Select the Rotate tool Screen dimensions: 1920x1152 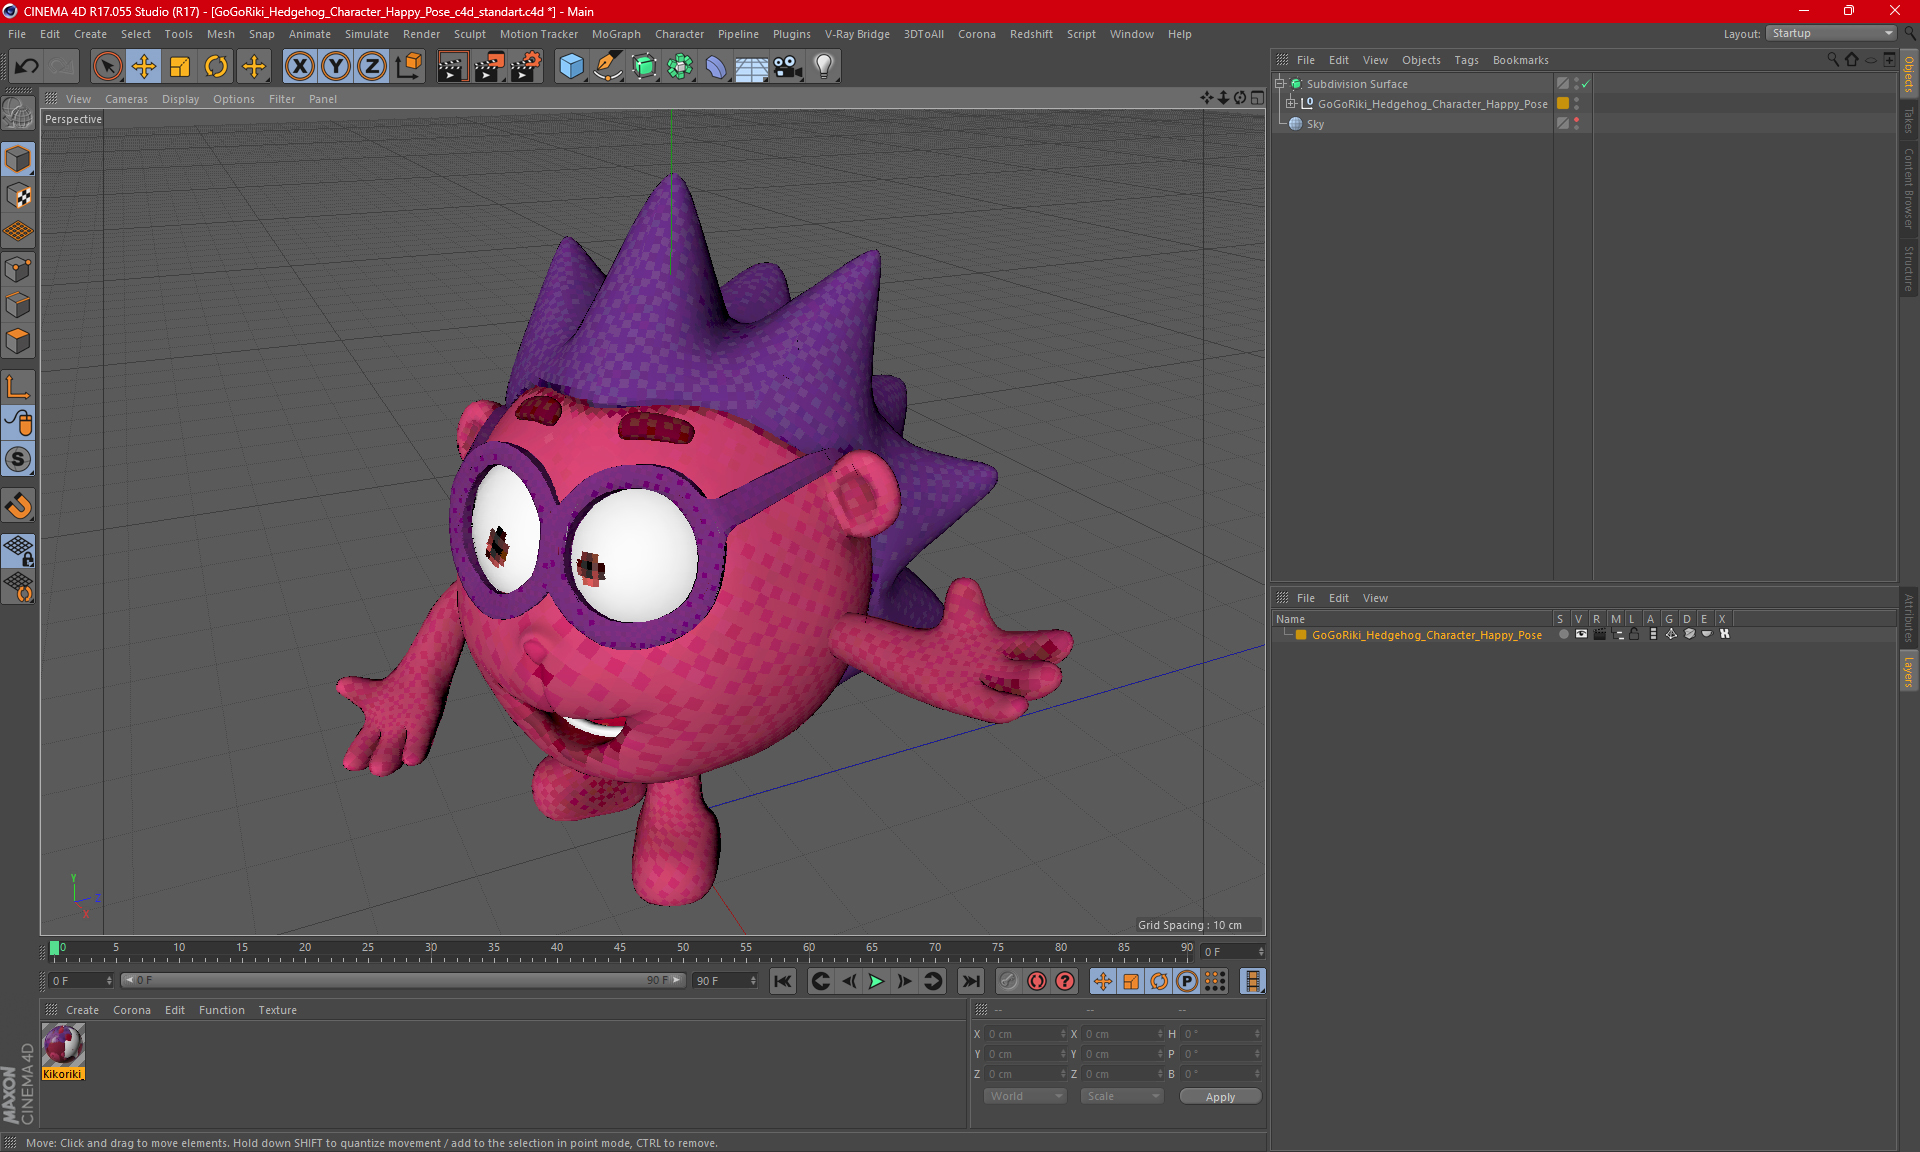[x=216, y=66]
